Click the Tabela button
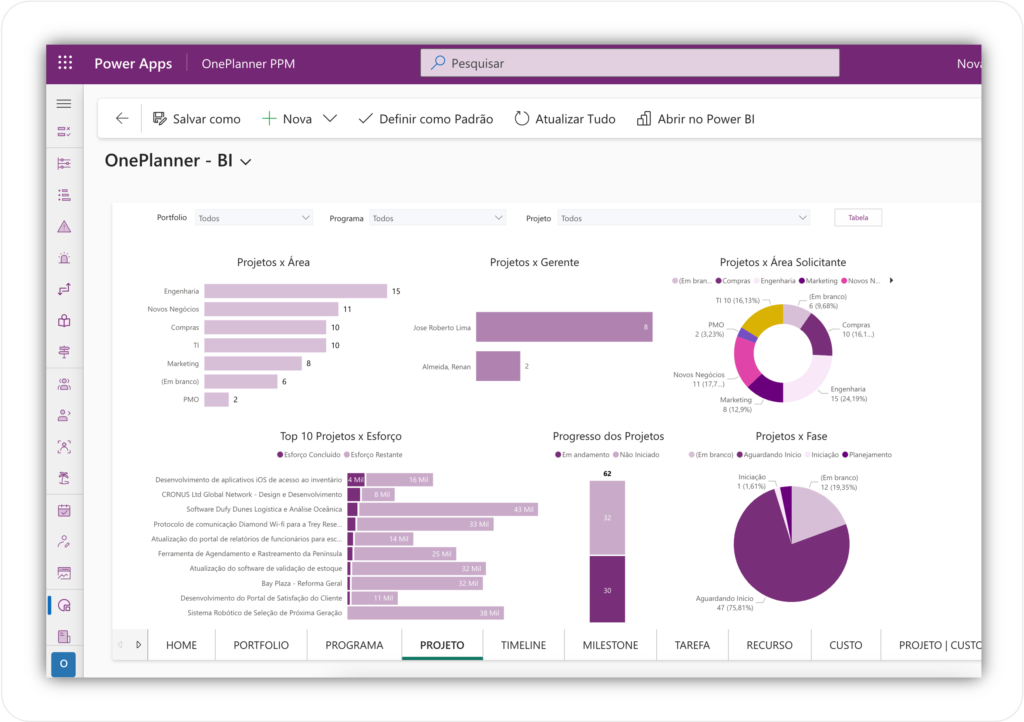1024x722 pixels. click(858, 217)
